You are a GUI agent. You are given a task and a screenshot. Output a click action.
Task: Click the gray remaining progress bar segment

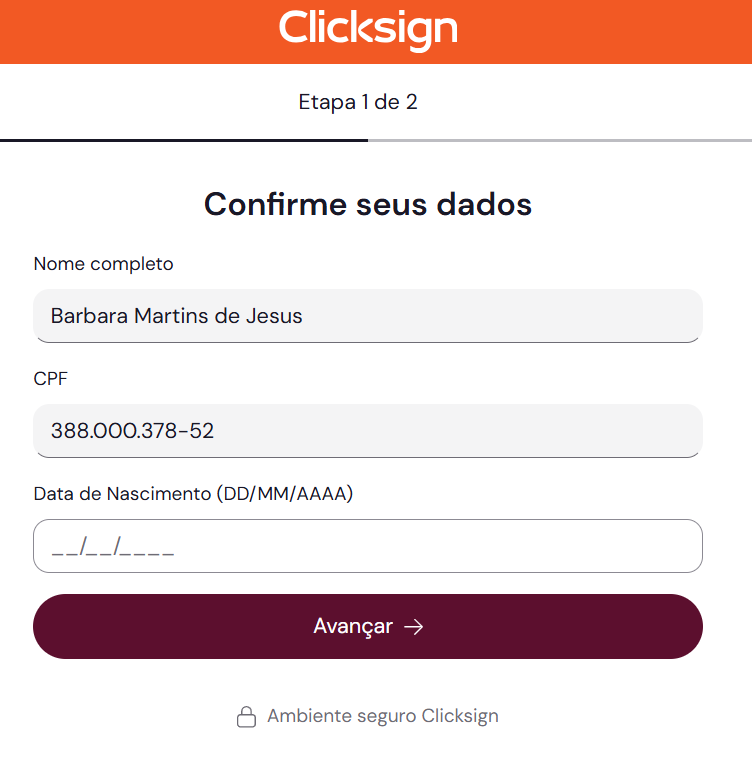click(560, 140)
